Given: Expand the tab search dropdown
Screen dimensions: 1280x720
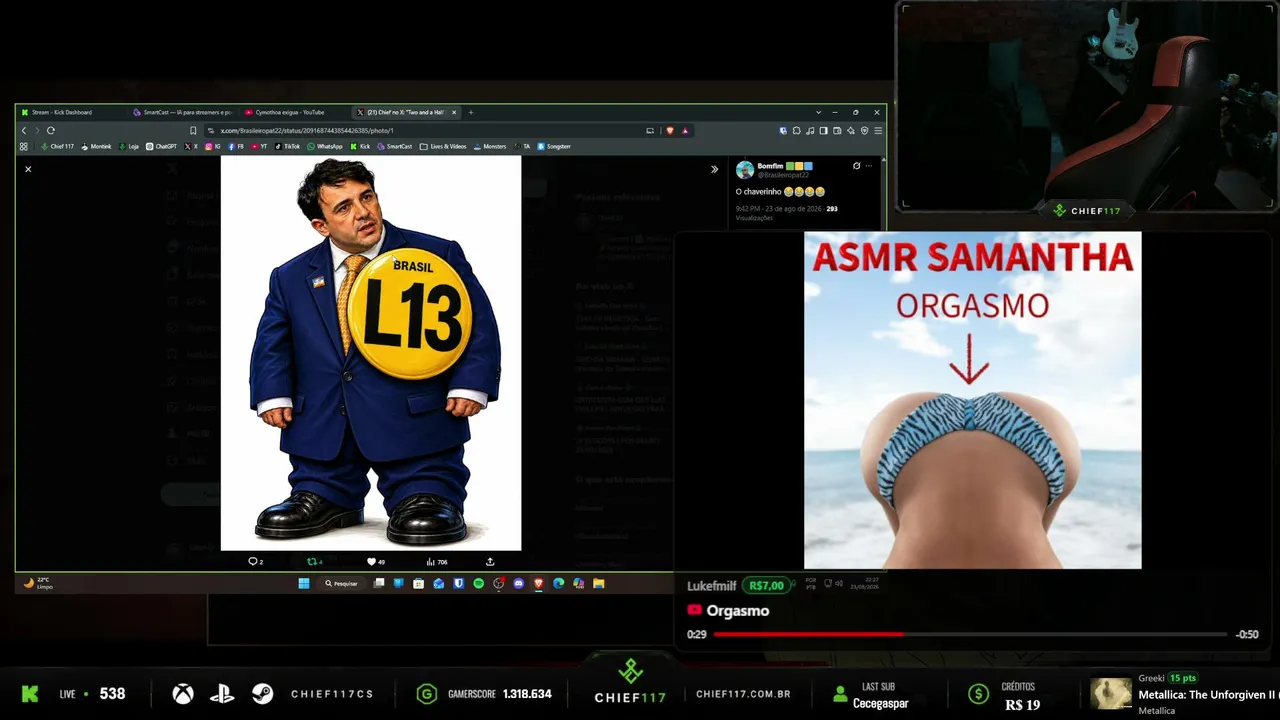Looking at the screenshot, I should click(x=818, y=112).
